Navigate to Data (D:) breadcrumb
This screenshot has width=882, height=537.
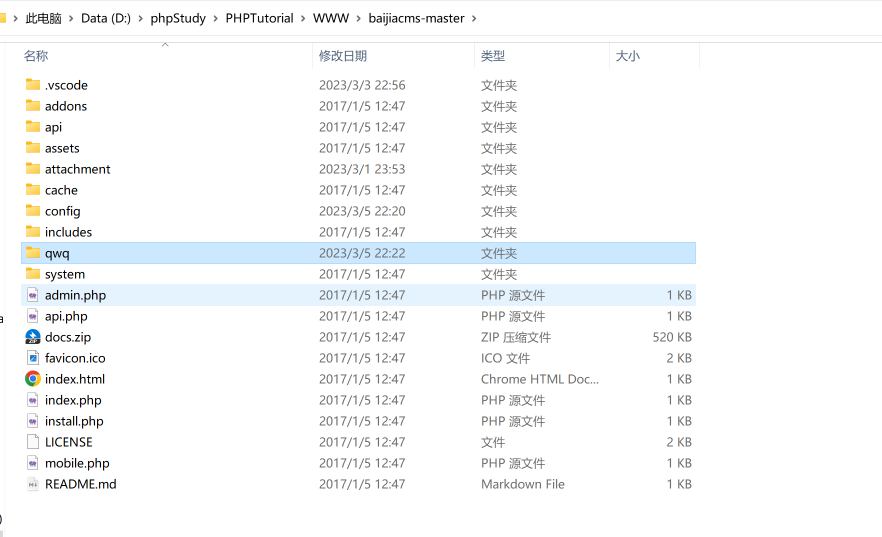[x=106, y=18]
